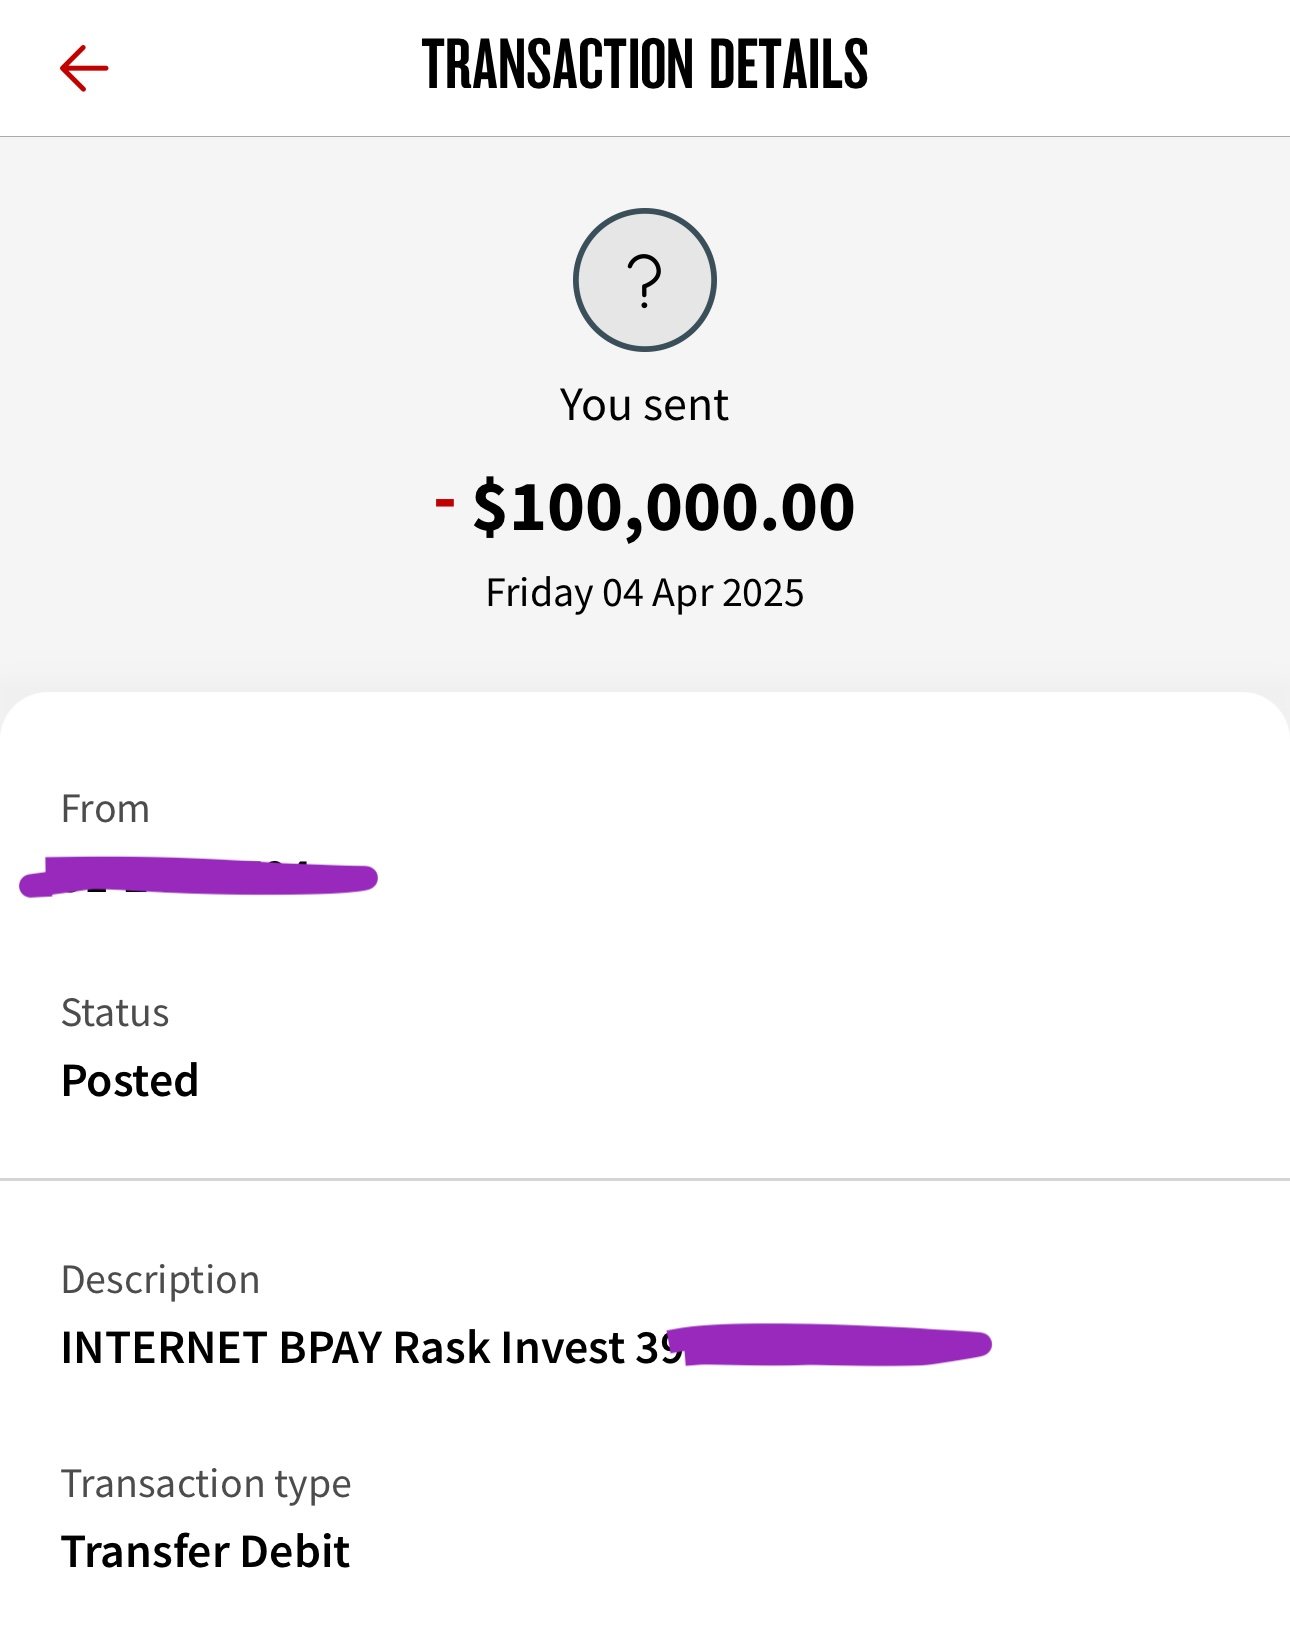This screenshot has height=1635, width=1290.
Task: Tap "Rask Invest" in the description
Action: 509,1348
